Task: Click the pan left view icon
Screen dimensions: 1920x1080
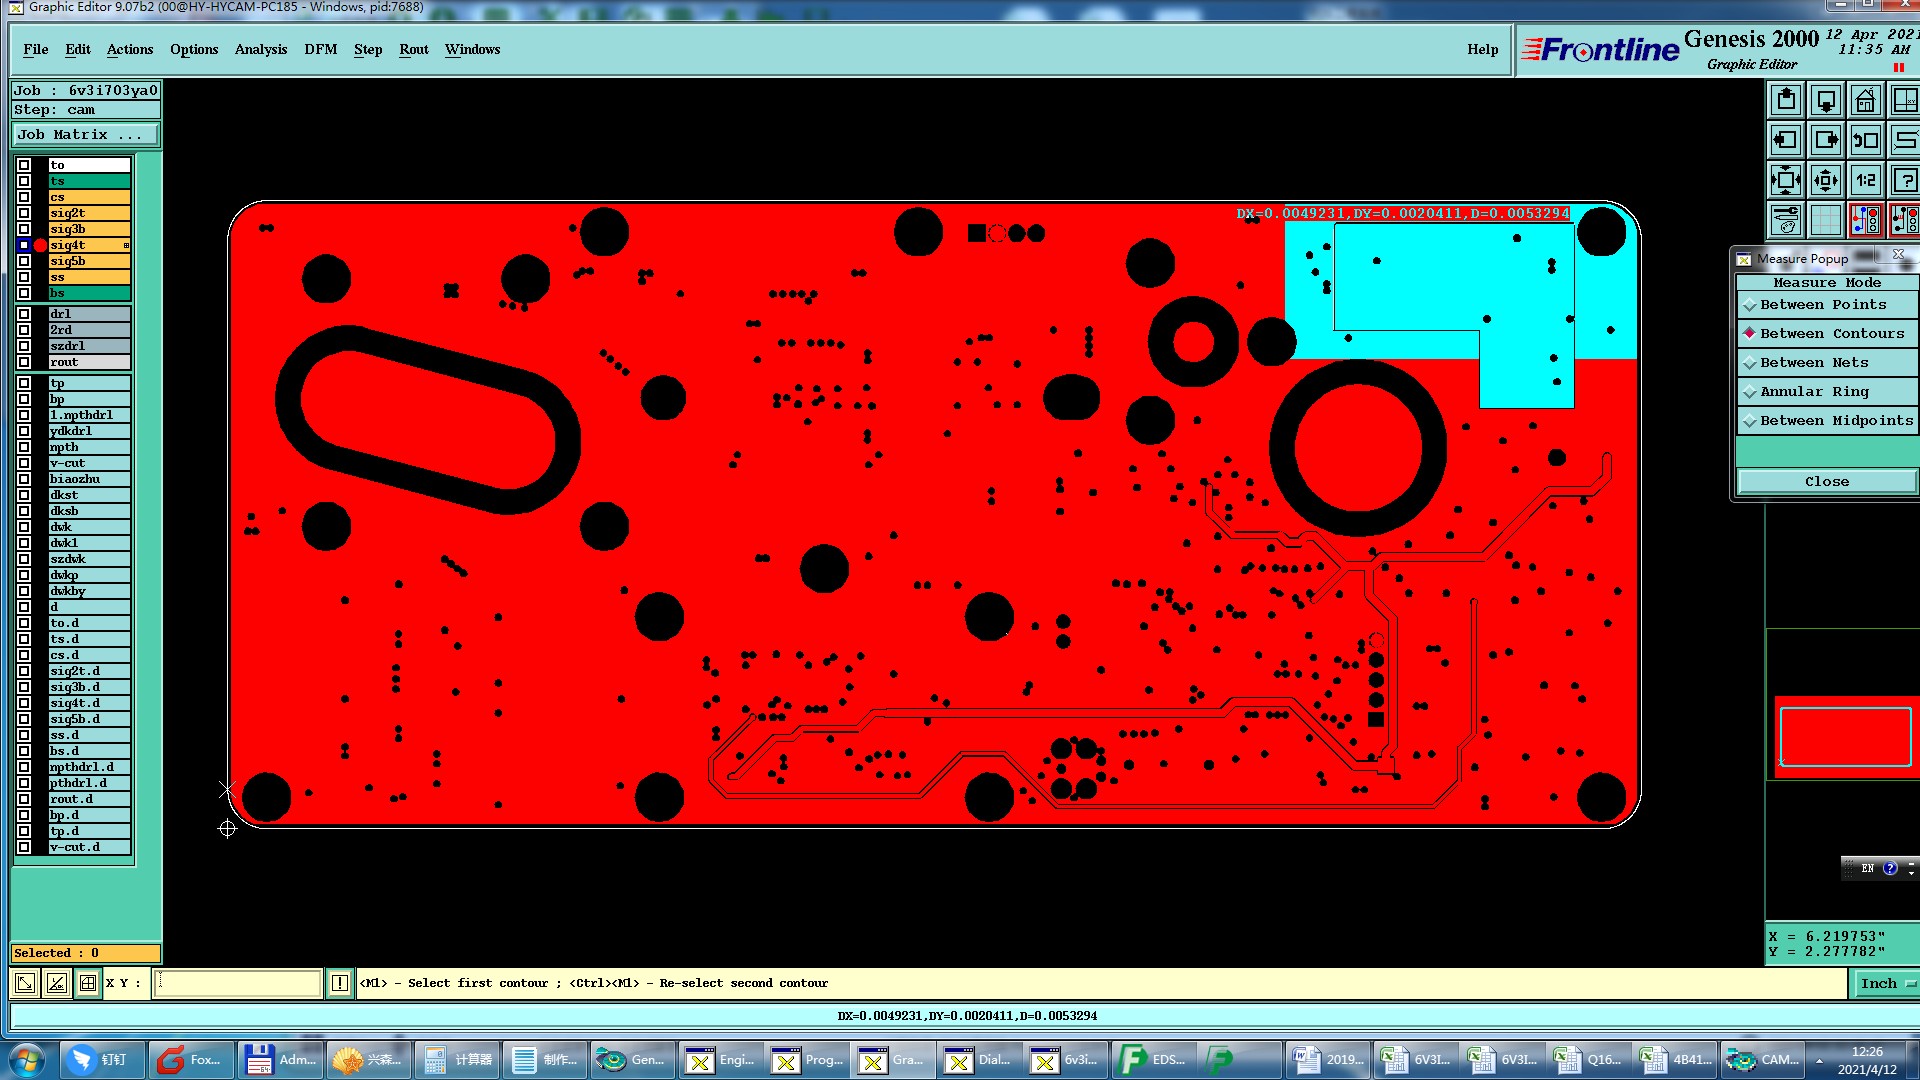Action: tap(1785, 141)
